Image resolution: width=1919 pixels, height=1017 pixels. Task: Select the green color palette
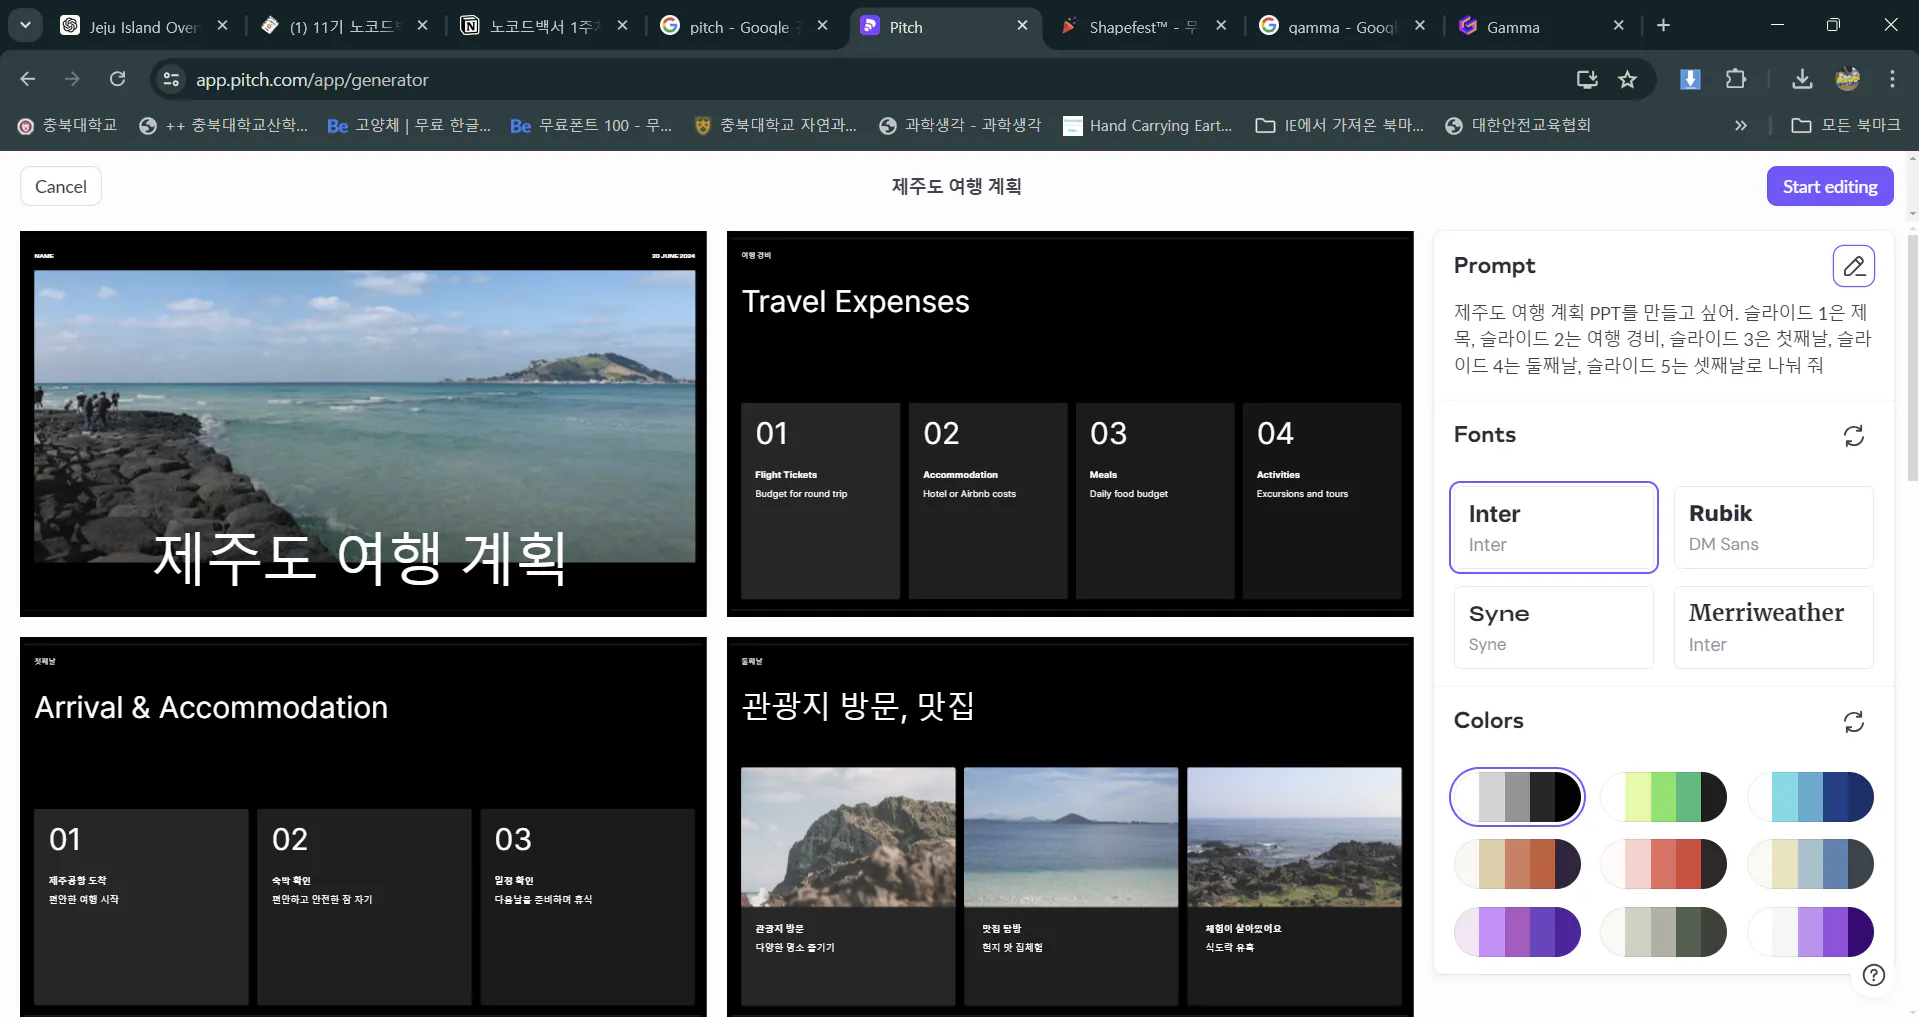click(1664, 797)
